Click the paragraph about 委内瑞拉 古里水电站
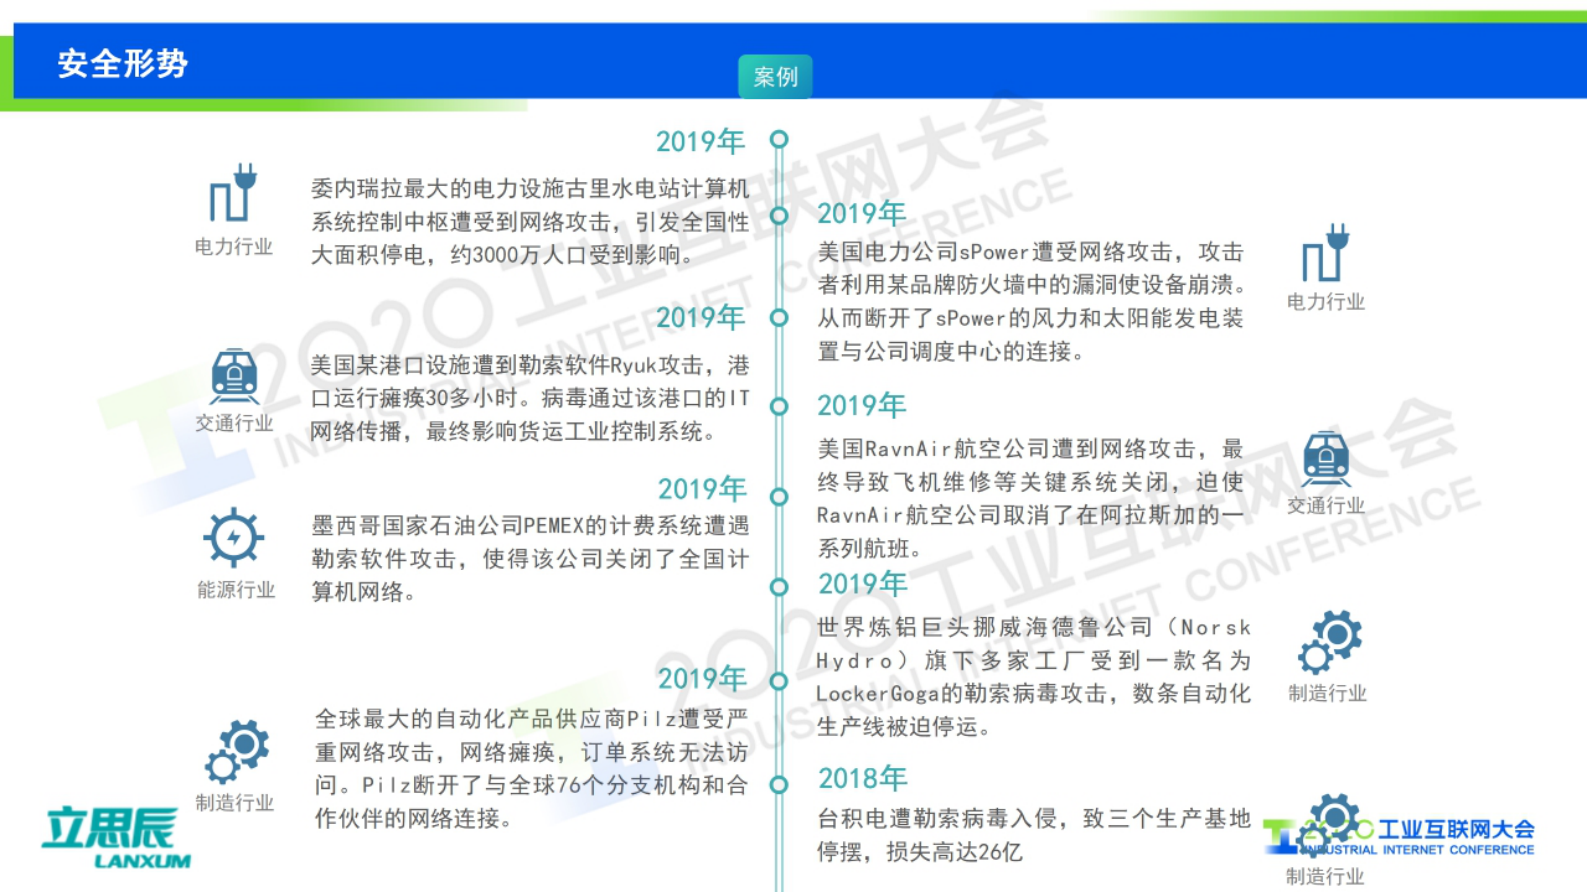This screenshot has height=892, width=1587. (x=530, y=222)
